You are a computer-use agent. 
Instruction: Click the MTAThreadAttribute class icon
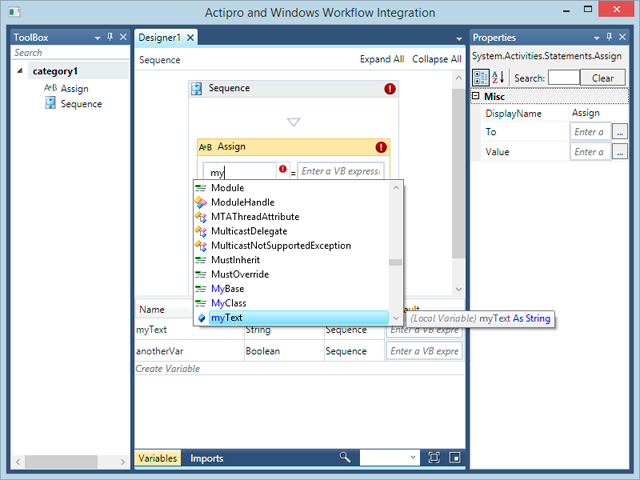(200, 217)
